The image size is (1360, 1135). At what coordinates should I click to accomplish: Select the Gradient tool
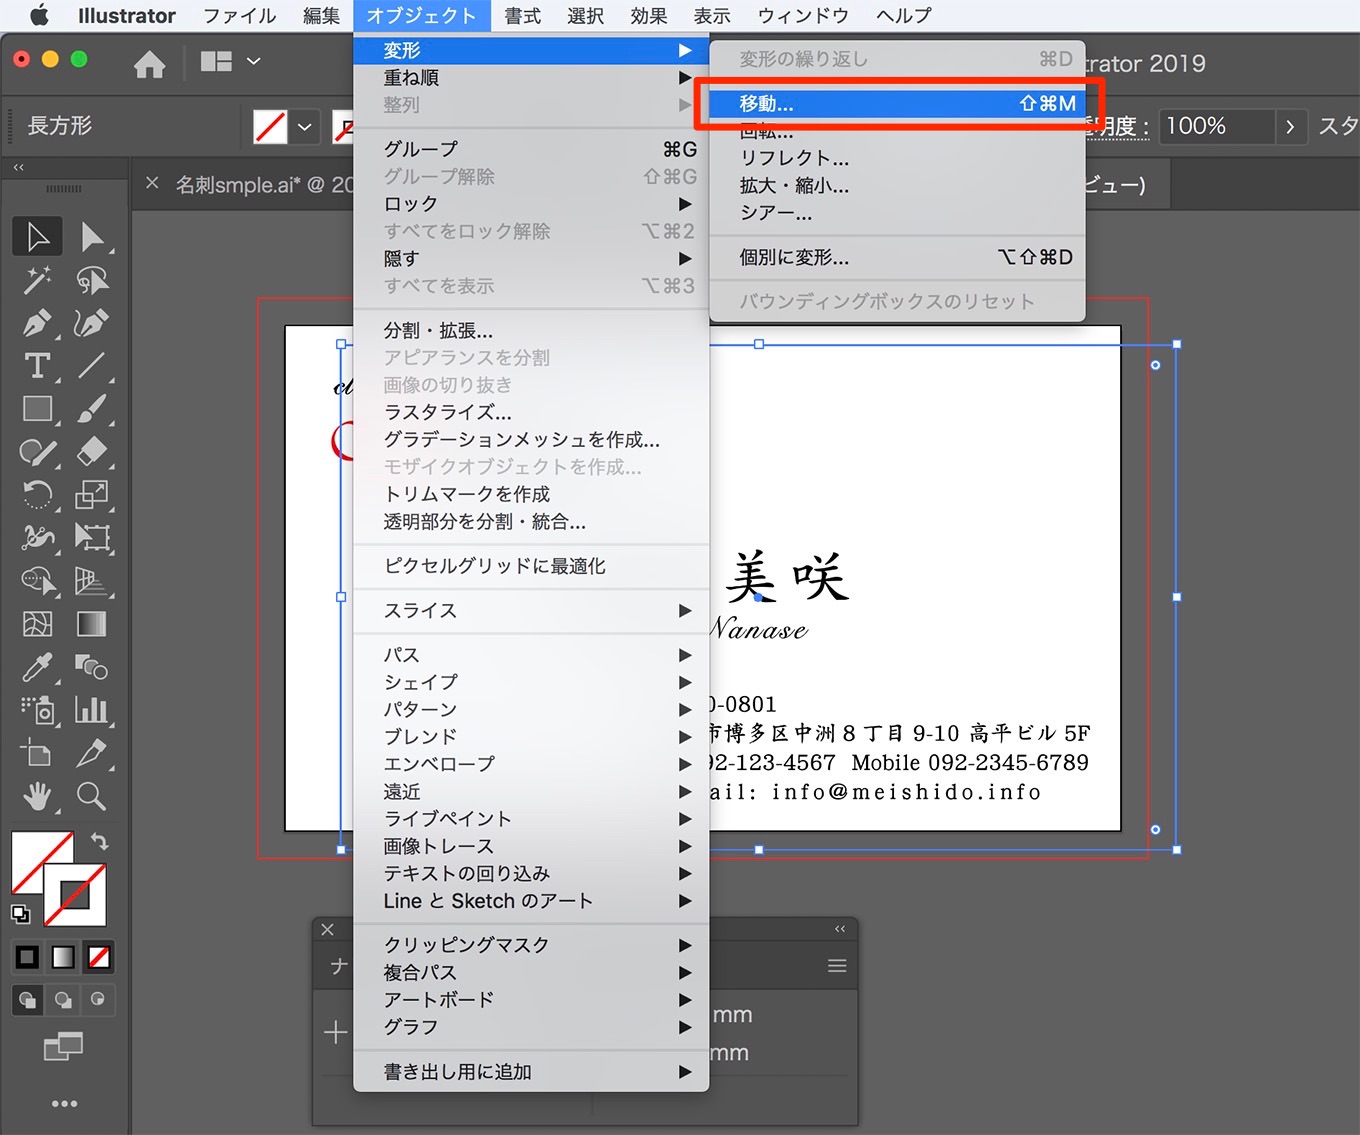(92, 624)
